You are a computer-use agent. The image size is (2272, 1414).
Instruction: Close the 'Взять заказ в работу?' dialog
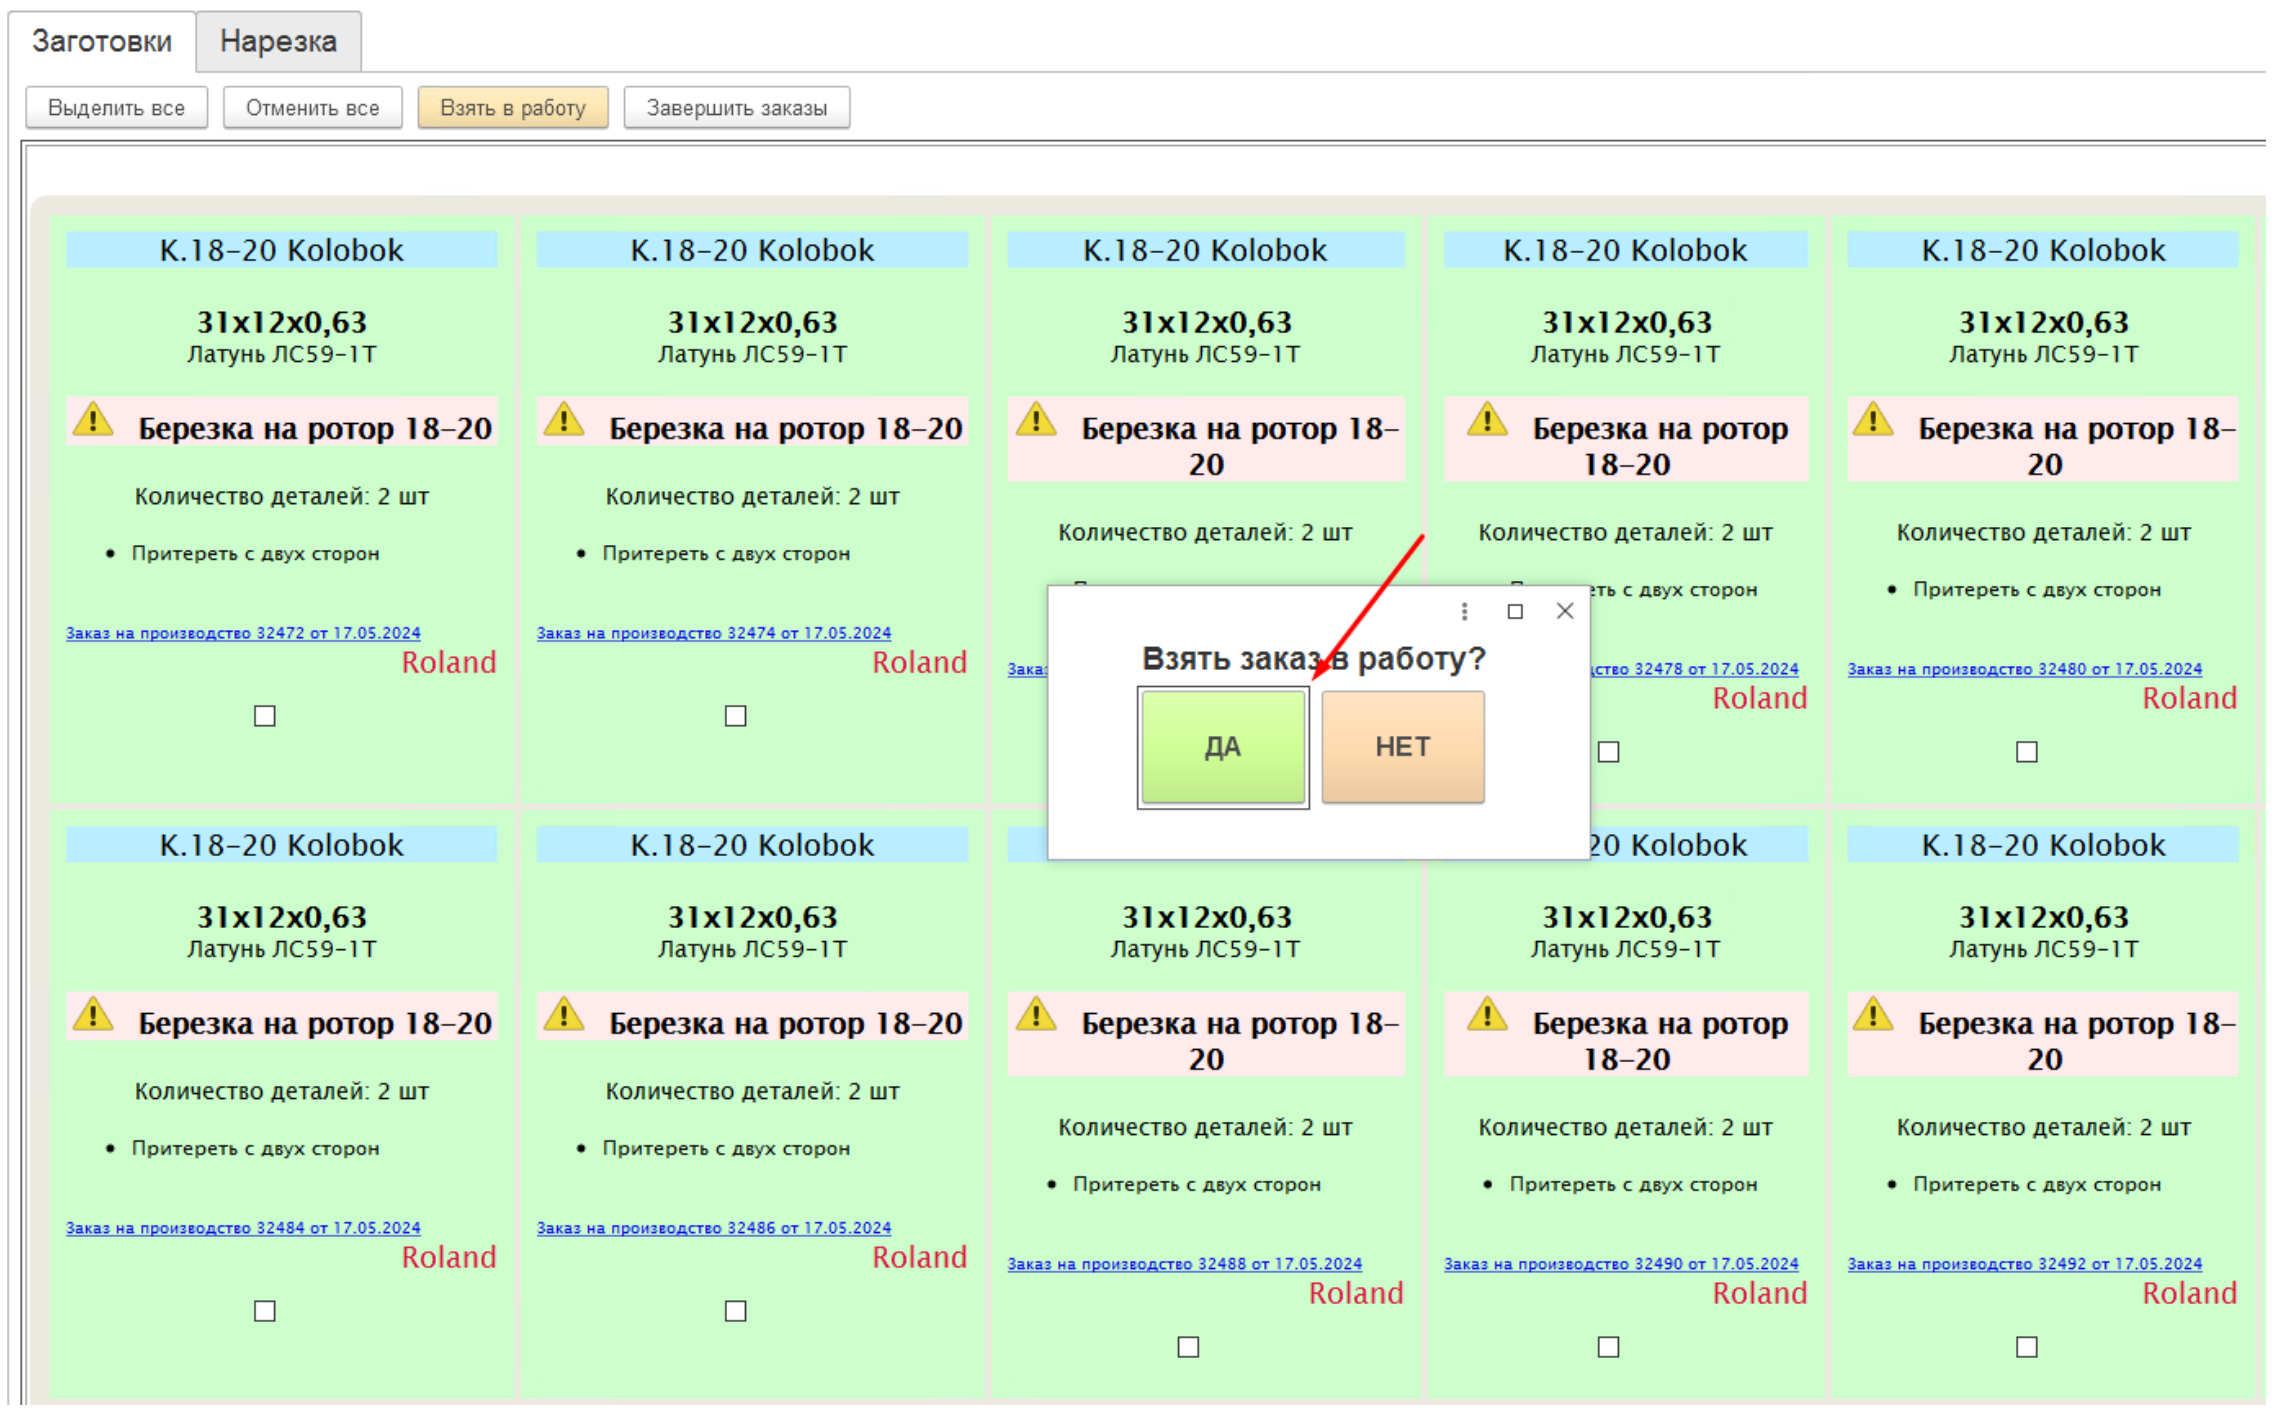(1565, 611)
